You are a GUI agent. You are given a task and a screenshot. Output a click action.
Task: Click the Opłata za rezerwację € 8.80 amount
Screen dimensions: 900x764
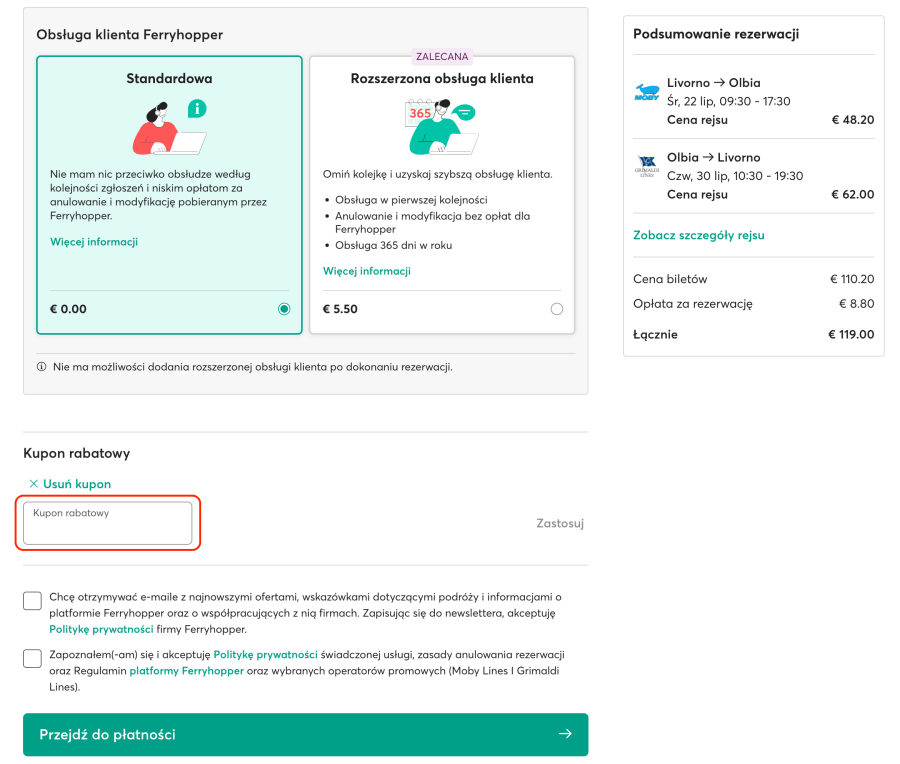(x=856, y=304)
